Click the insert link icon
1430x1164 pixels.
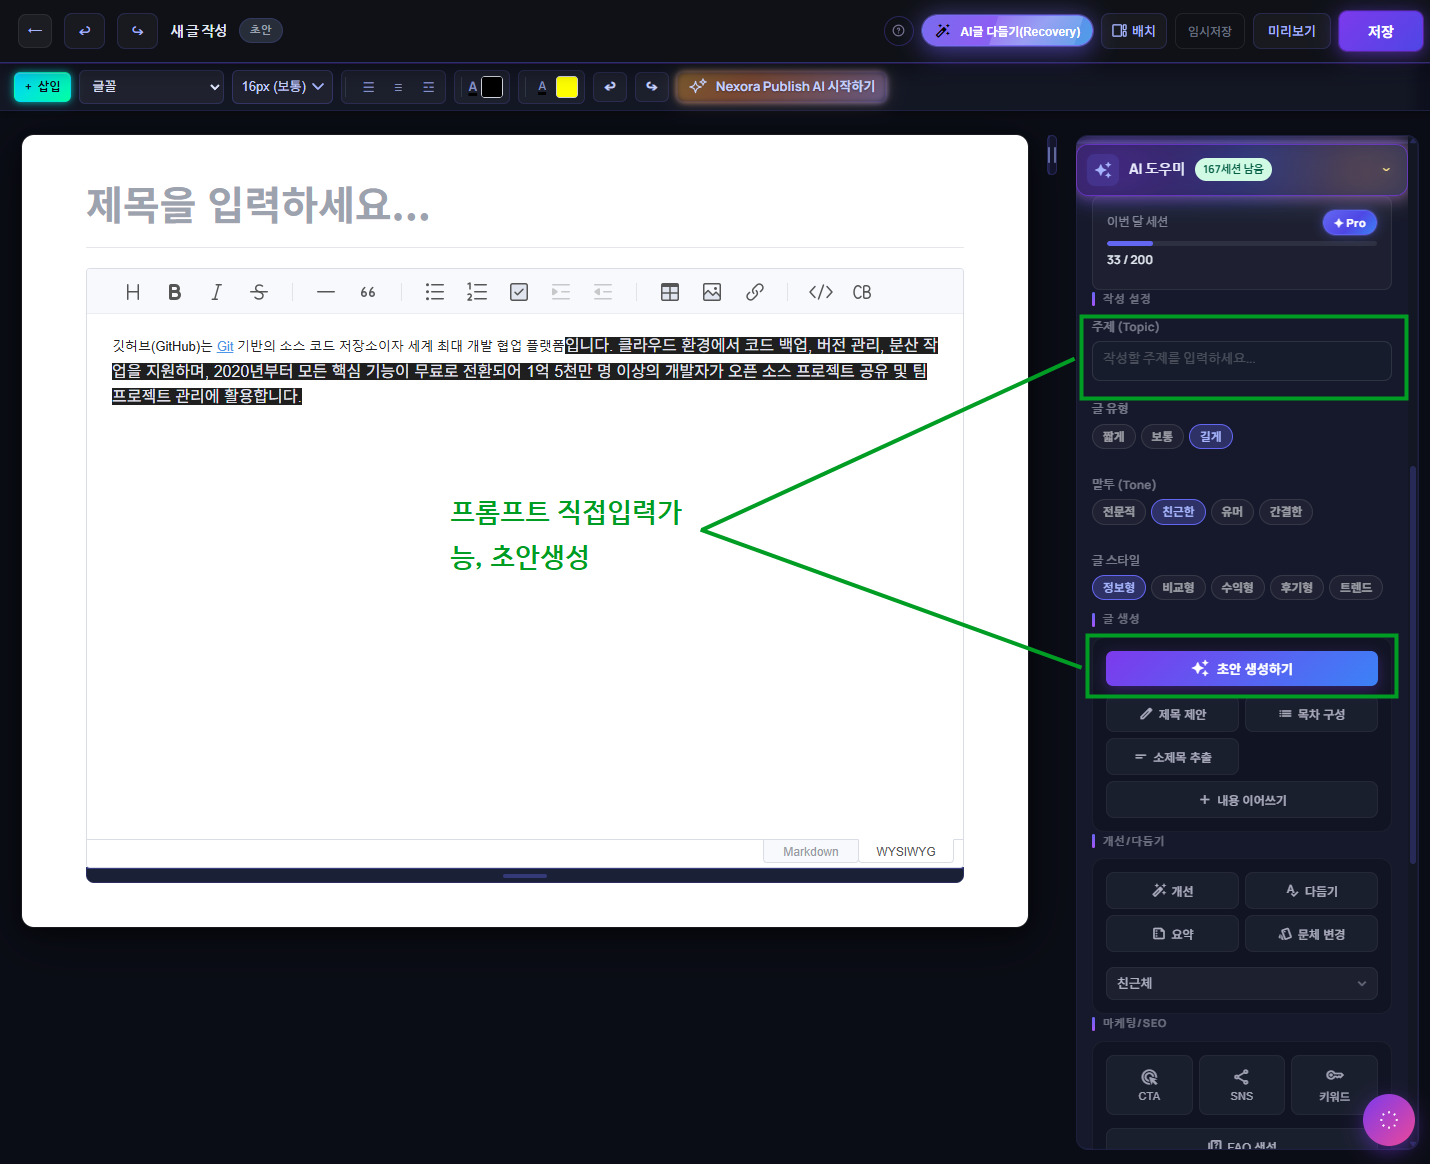(755, 292)
